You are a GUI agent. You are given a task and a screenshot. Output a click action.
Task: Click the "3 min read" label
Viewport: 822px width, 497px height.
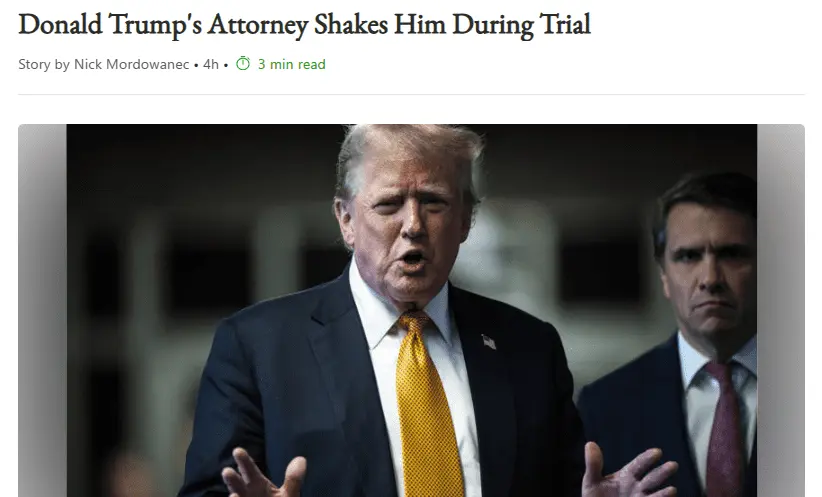point(291,64)
